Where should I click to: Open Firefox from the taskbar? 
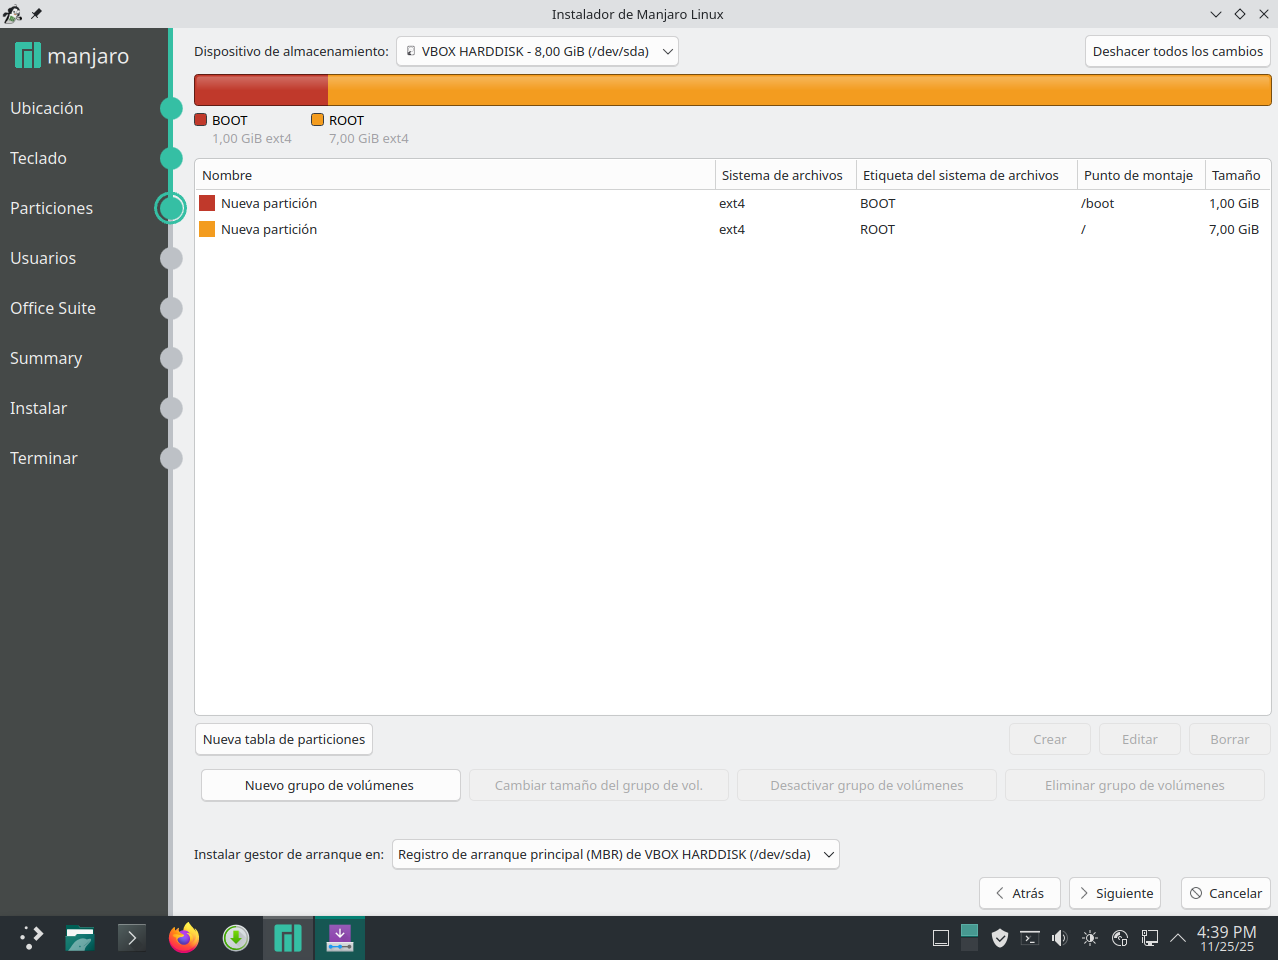coord(183,938)
